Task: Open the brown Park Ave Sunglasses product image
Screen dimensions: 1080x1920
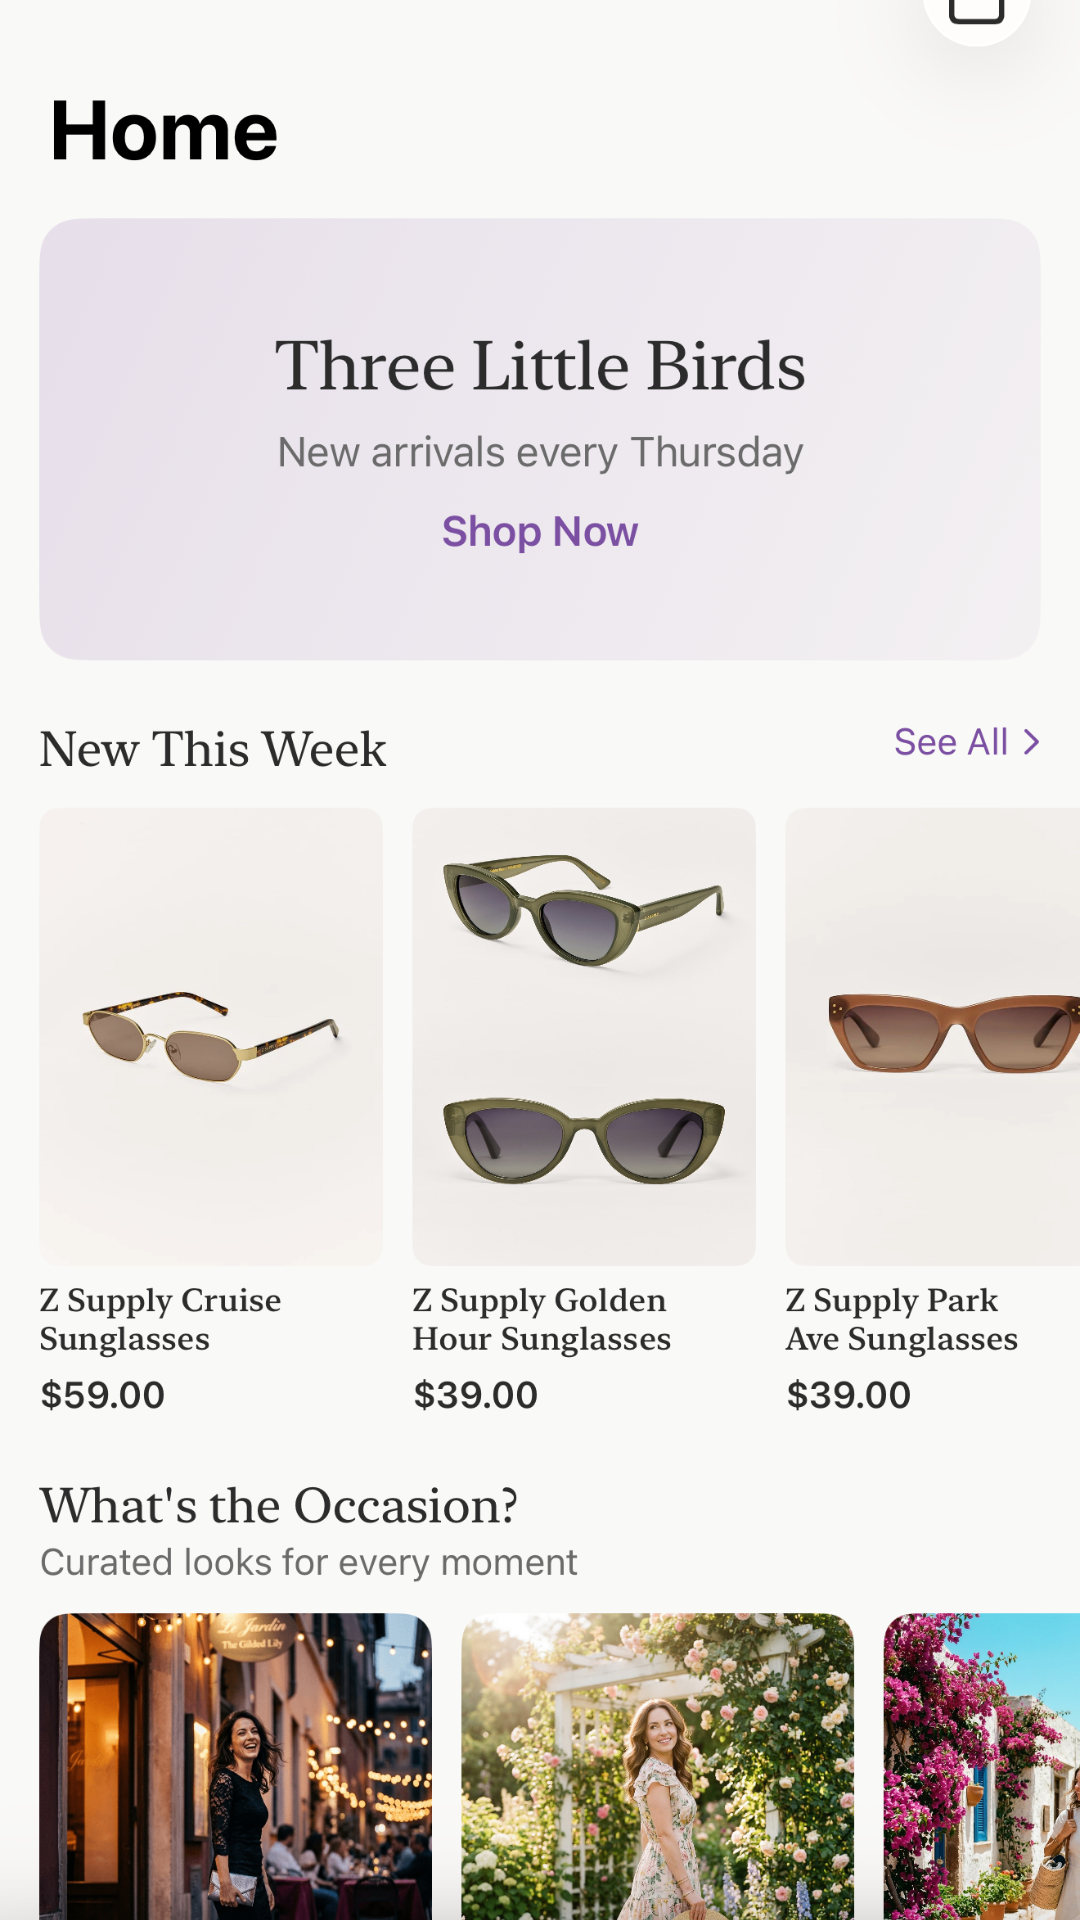Action: pyautogui.click(x=933, y=1036)
